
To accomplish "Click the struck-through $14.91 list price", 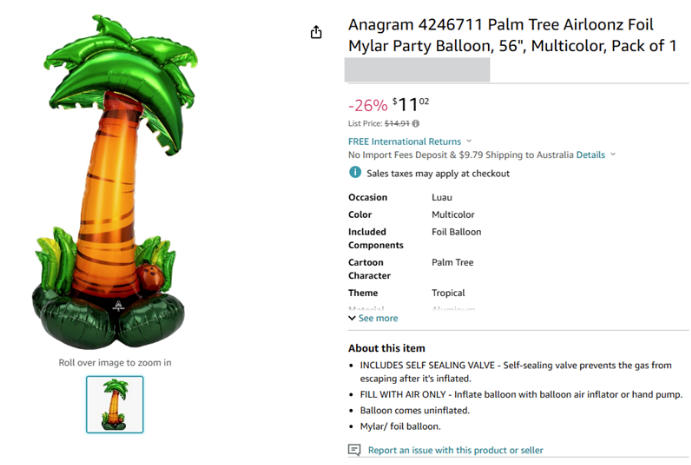I will point(397,123).
